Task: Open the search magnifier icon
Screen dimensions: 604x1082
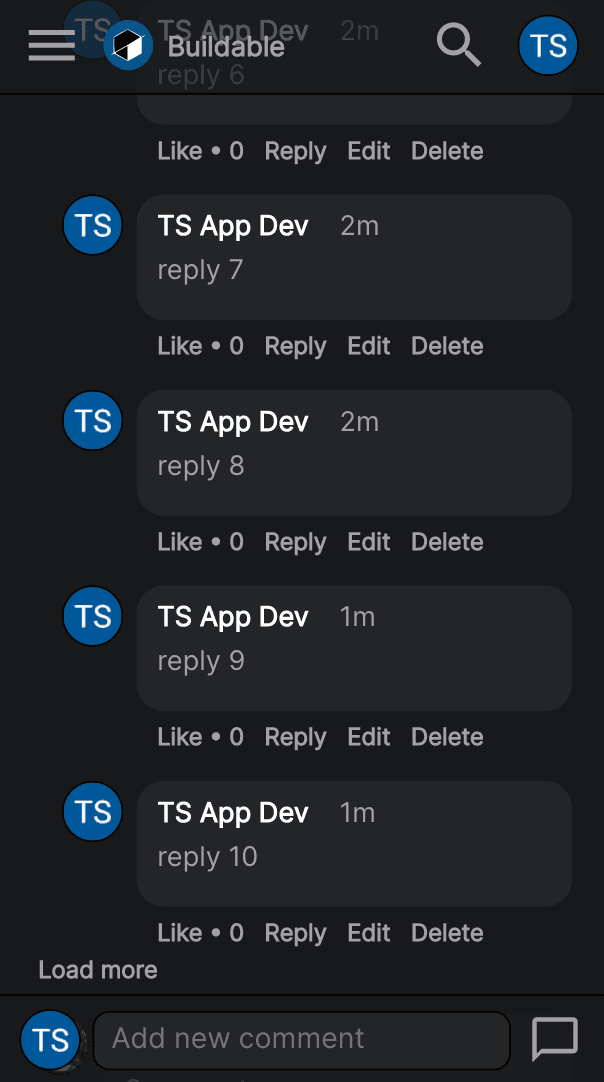Action: (x=459, y=46)
